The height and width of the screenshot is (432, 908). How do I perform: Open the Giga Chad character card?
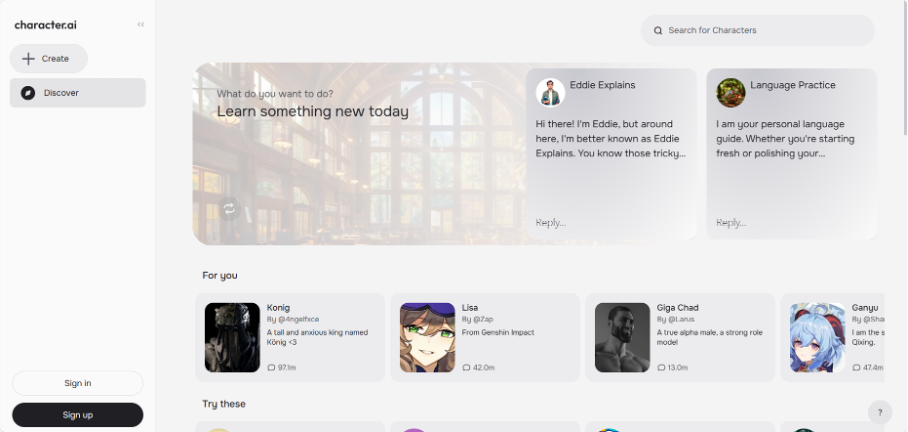click(680, 338)
